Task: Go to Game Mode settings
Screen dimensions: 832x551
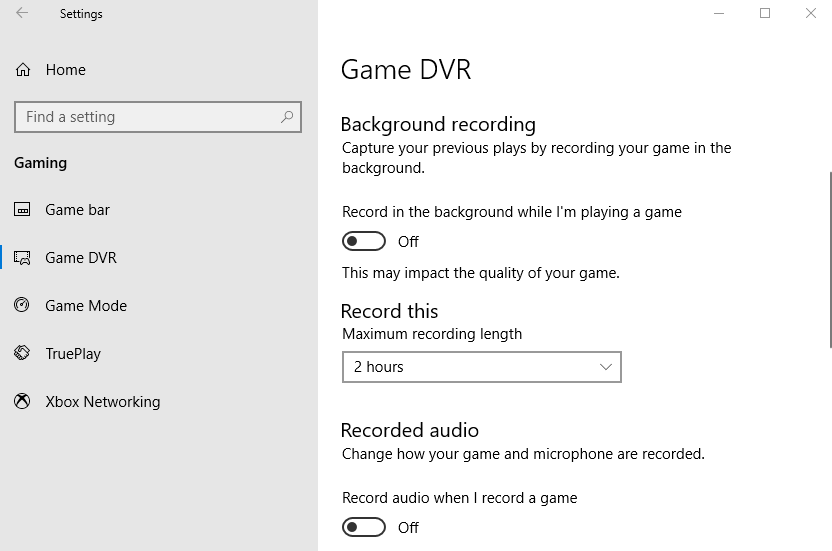Action: [x=159, y=305]
